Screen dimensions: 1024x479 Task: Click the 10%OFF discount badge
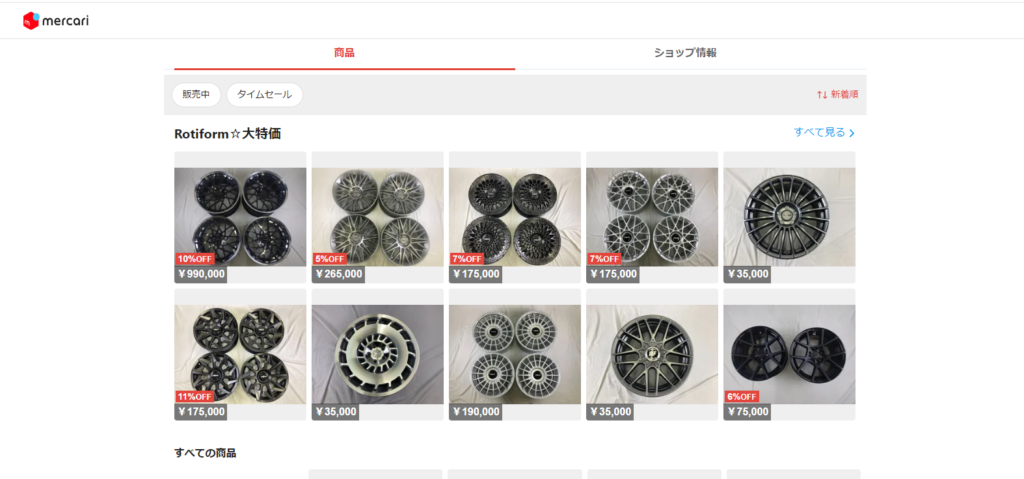(195, 259)
